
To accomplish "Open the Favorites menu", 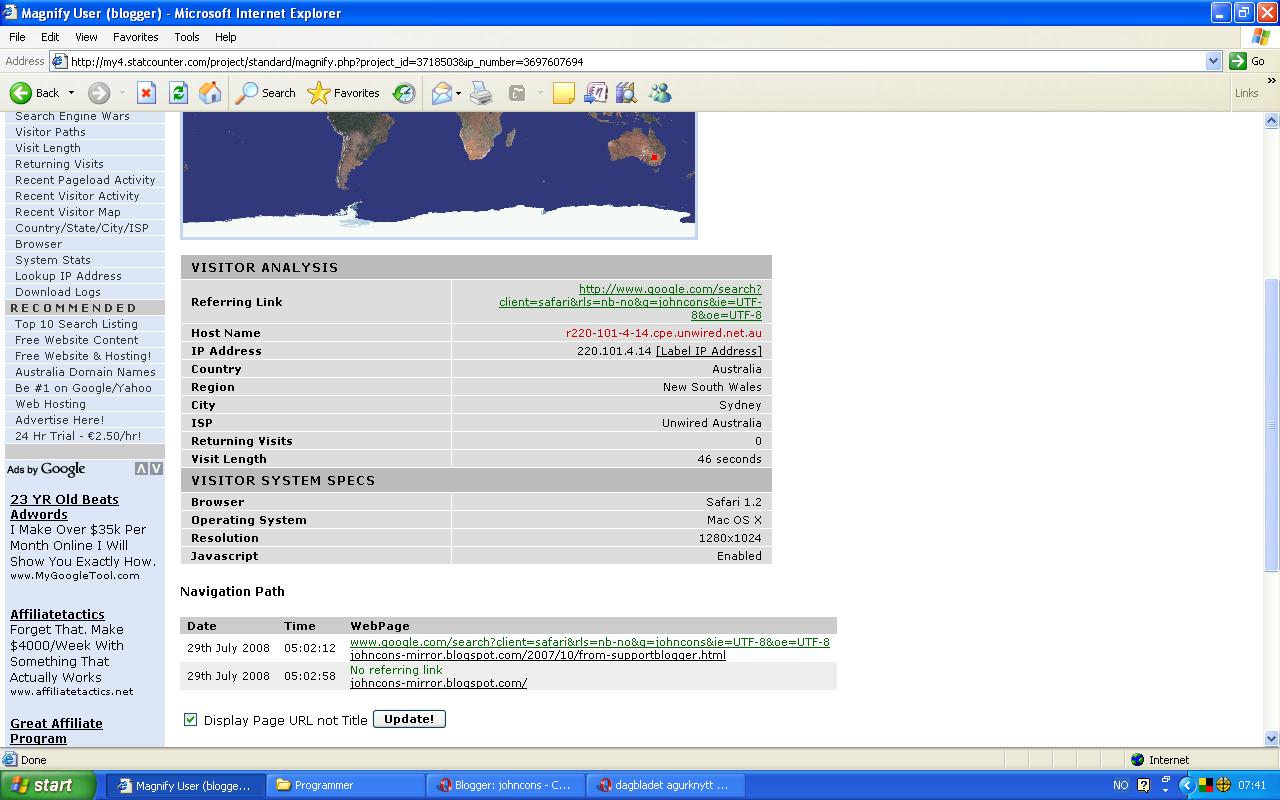I will coord(136,37).
